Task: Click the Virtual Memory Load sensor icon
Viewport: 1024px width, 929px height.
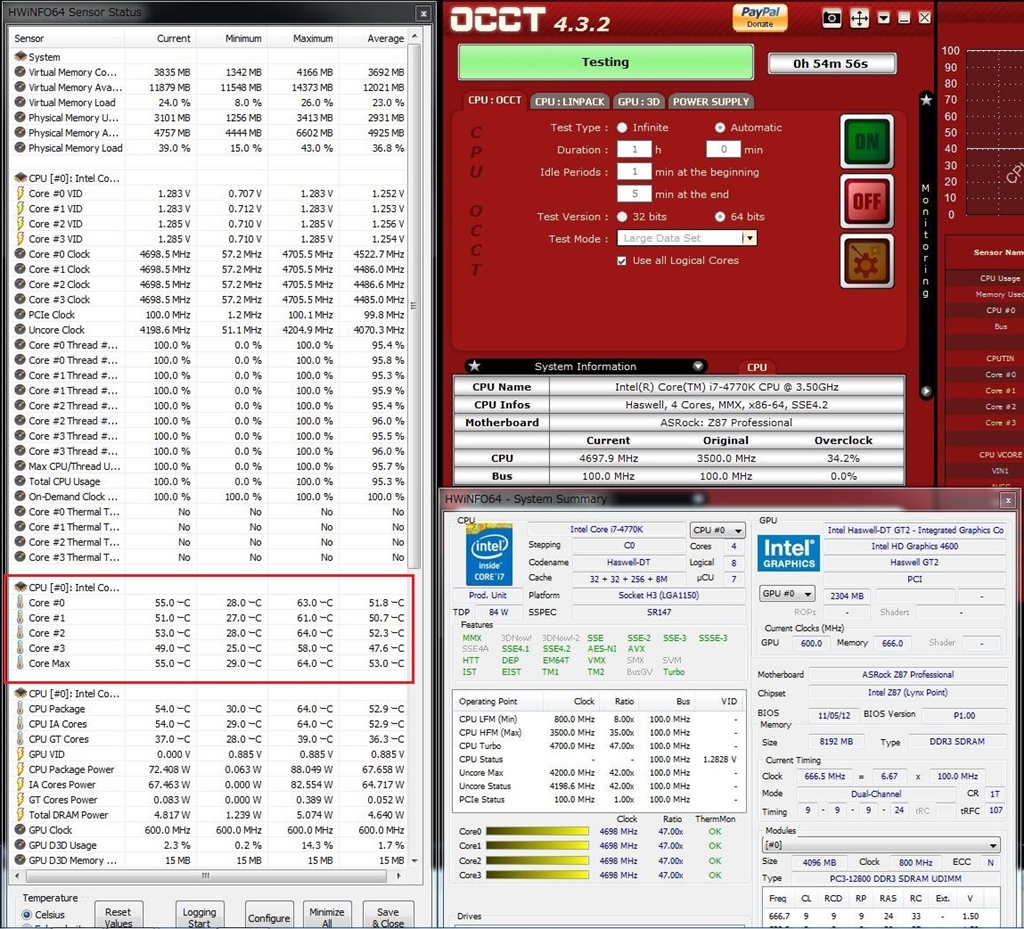Action: pyautogui.click(x=20, y=102)
